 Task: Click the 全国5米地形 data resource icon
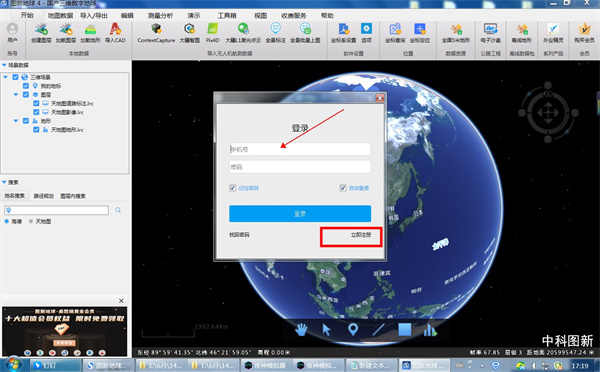tap(456, 29)
